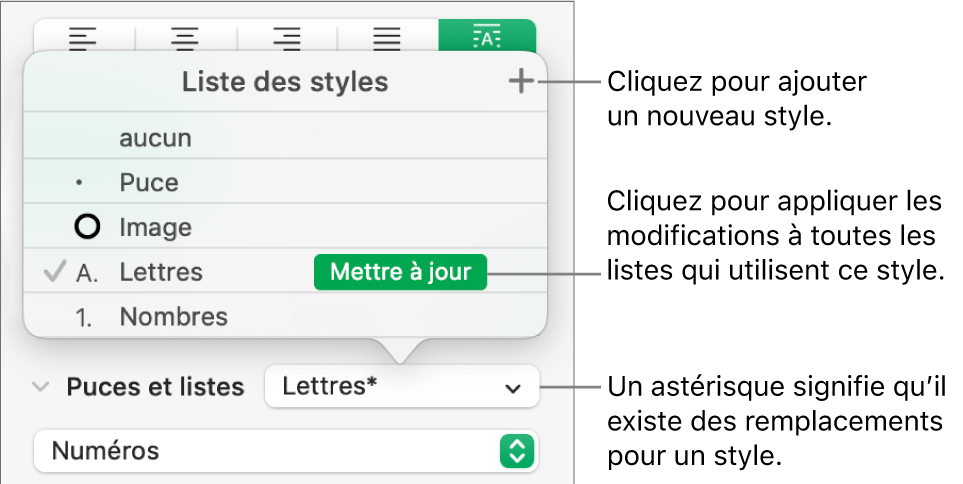Click the highlighted green alignment icon

[x=487, y=38]
